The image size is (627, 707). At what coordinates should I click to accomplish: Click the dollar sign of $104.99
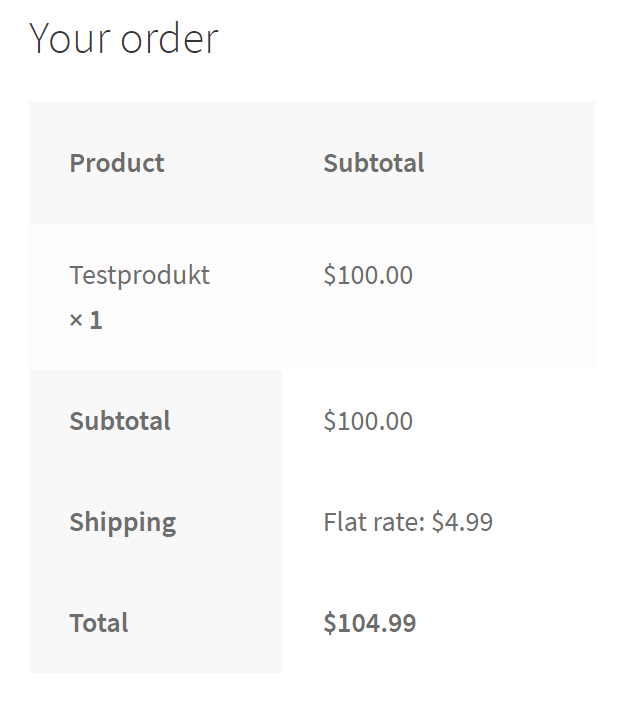(x=330, y=623)
